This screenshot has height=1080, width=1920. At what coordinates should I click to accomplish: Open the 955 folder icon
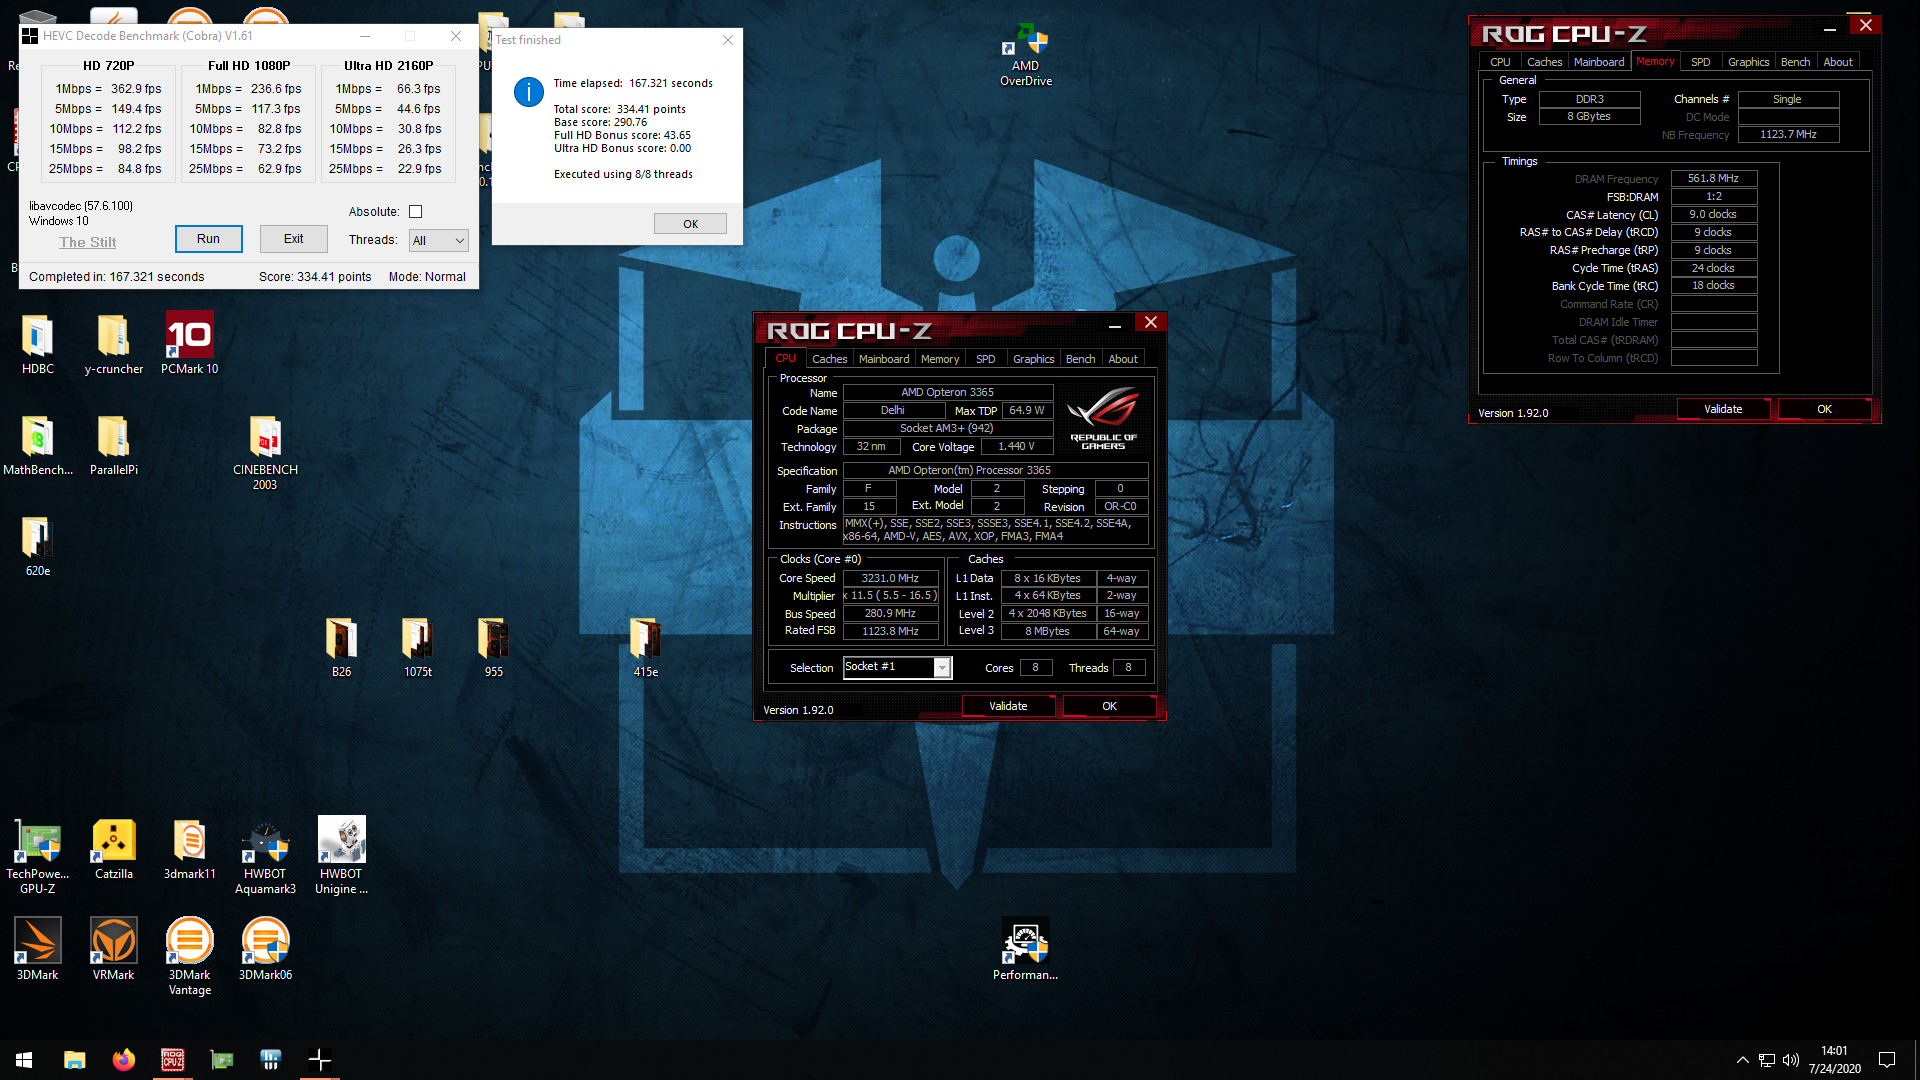(x=493, y=647)
